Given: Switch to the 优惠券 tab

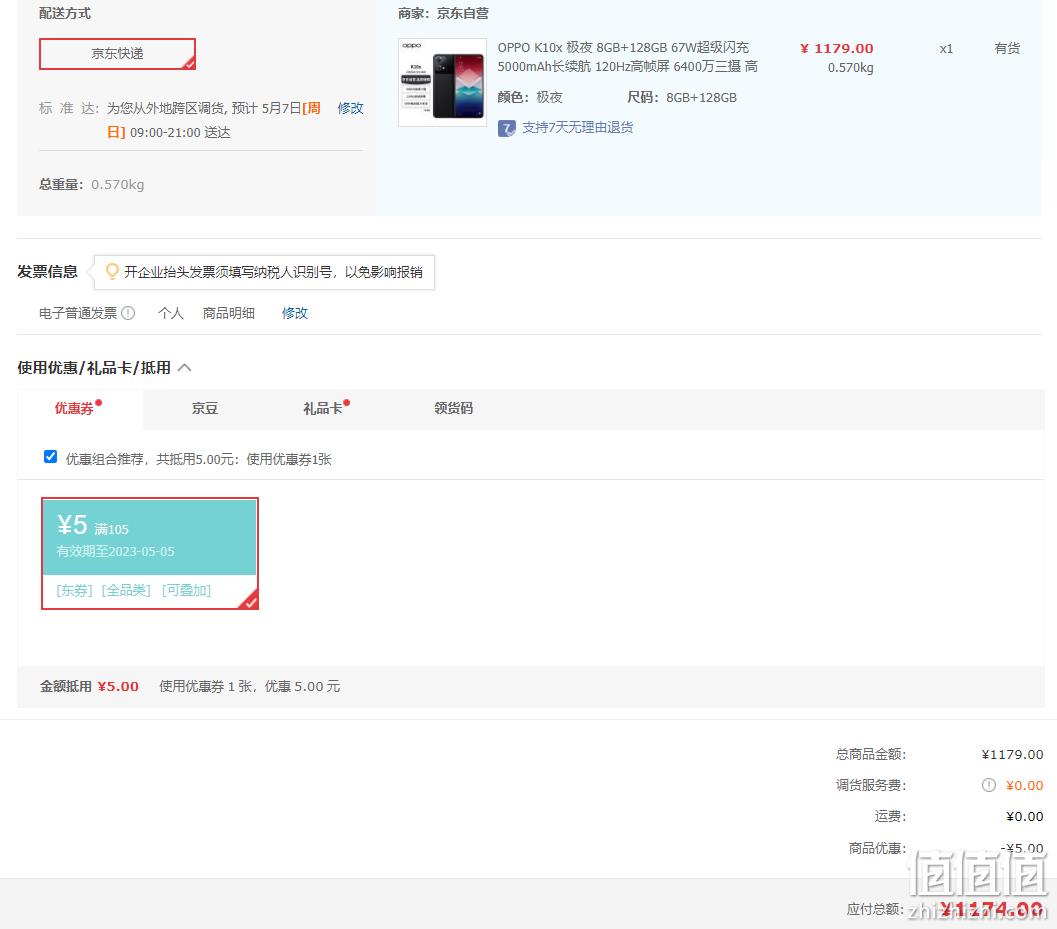Looking at the screenshot, I should 78,408.
